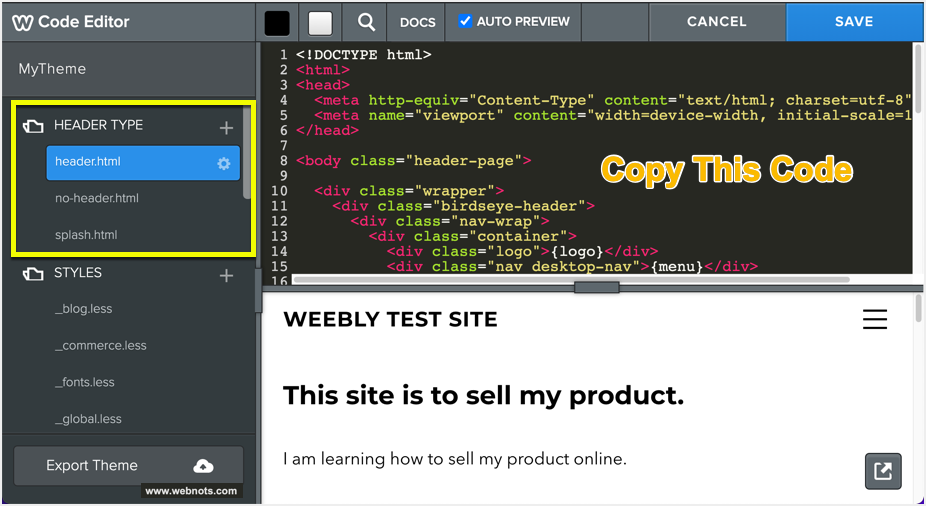
Task: Add a new file under STYLES
Action: 226,276
